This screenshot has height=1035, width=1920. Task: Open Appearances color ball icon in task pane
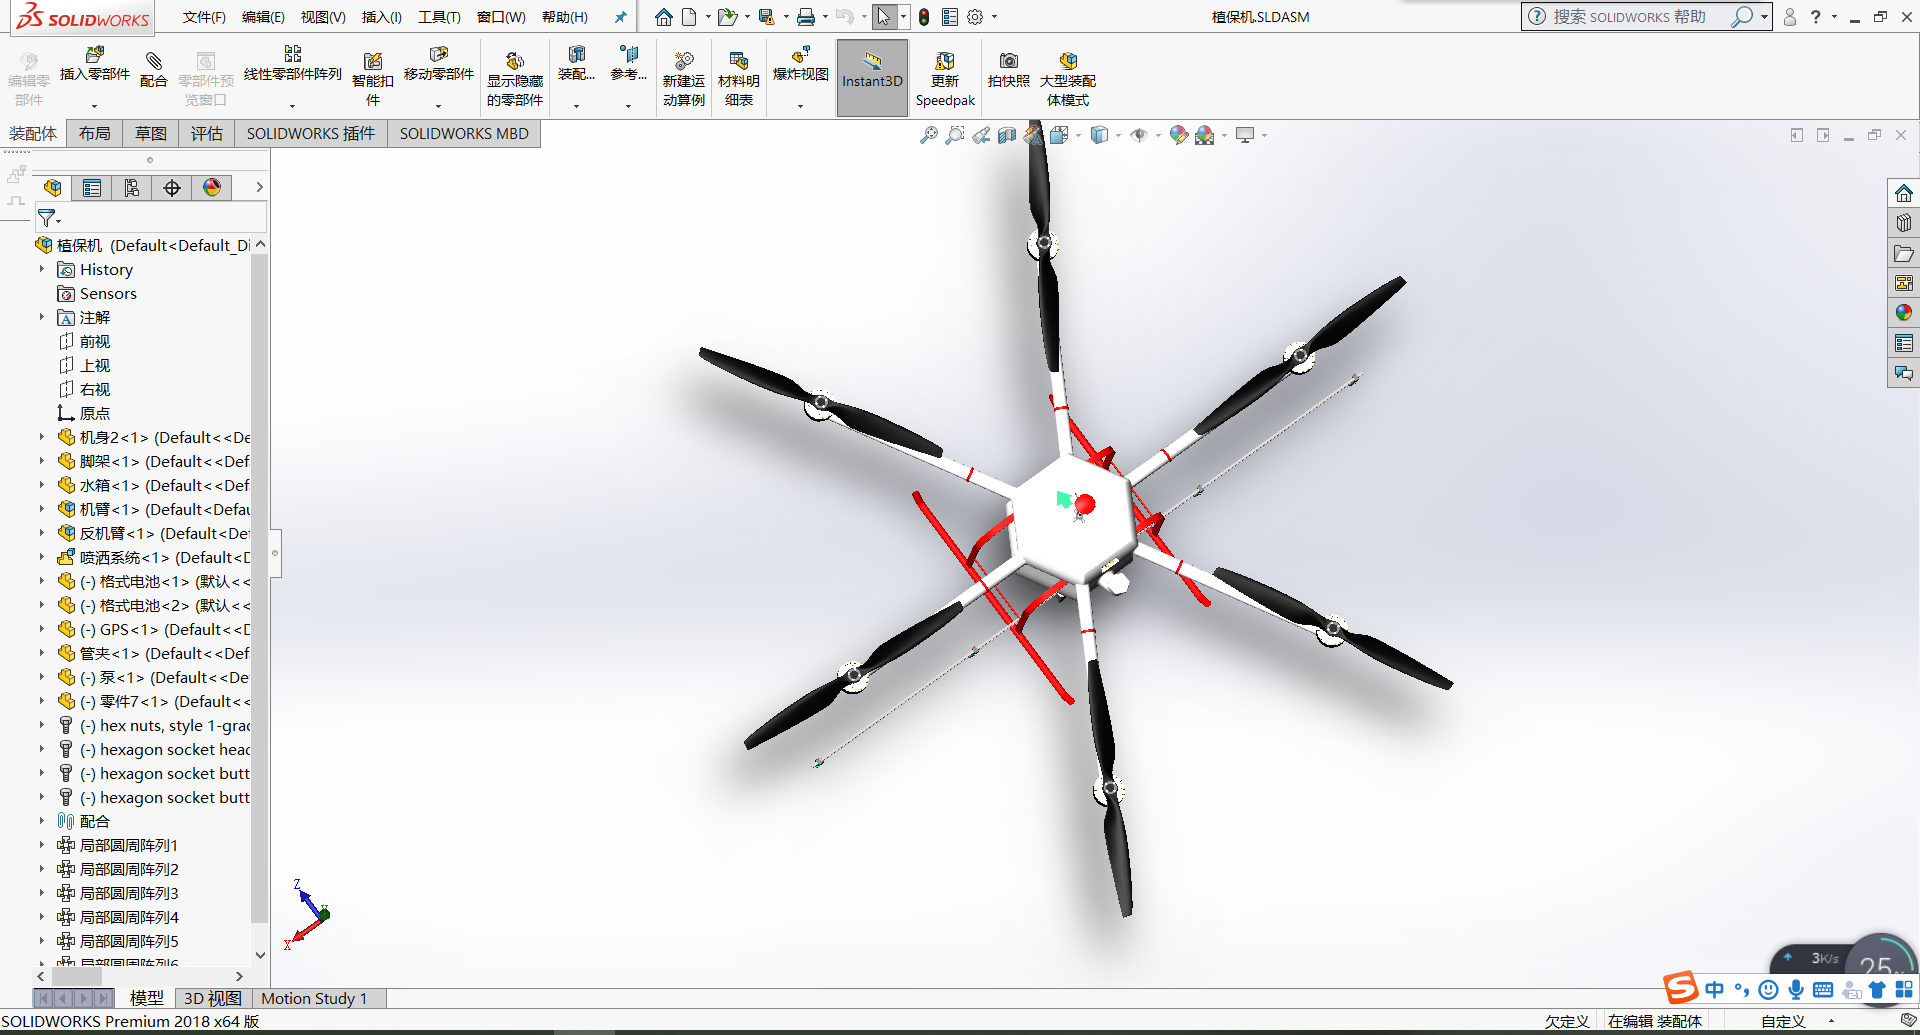[x=1903, y=313]
